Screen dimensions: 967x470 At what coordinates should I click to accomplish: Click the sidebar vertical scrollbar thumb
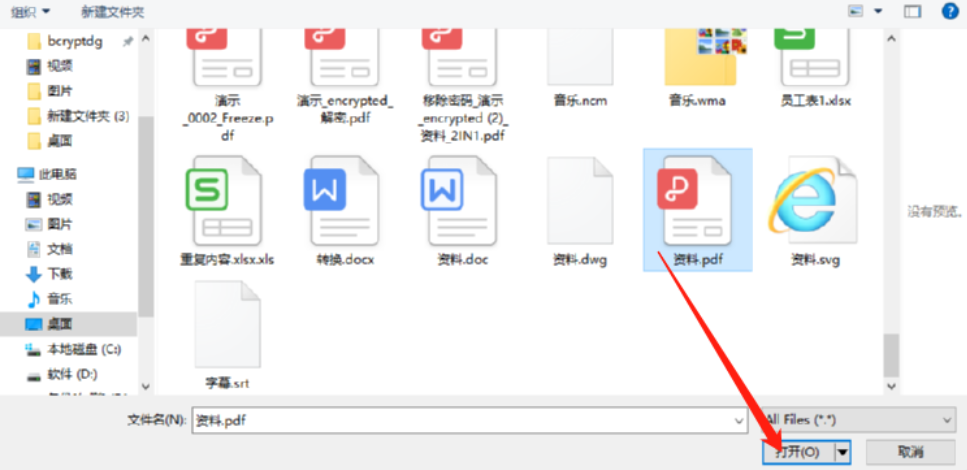click(146, 216)
